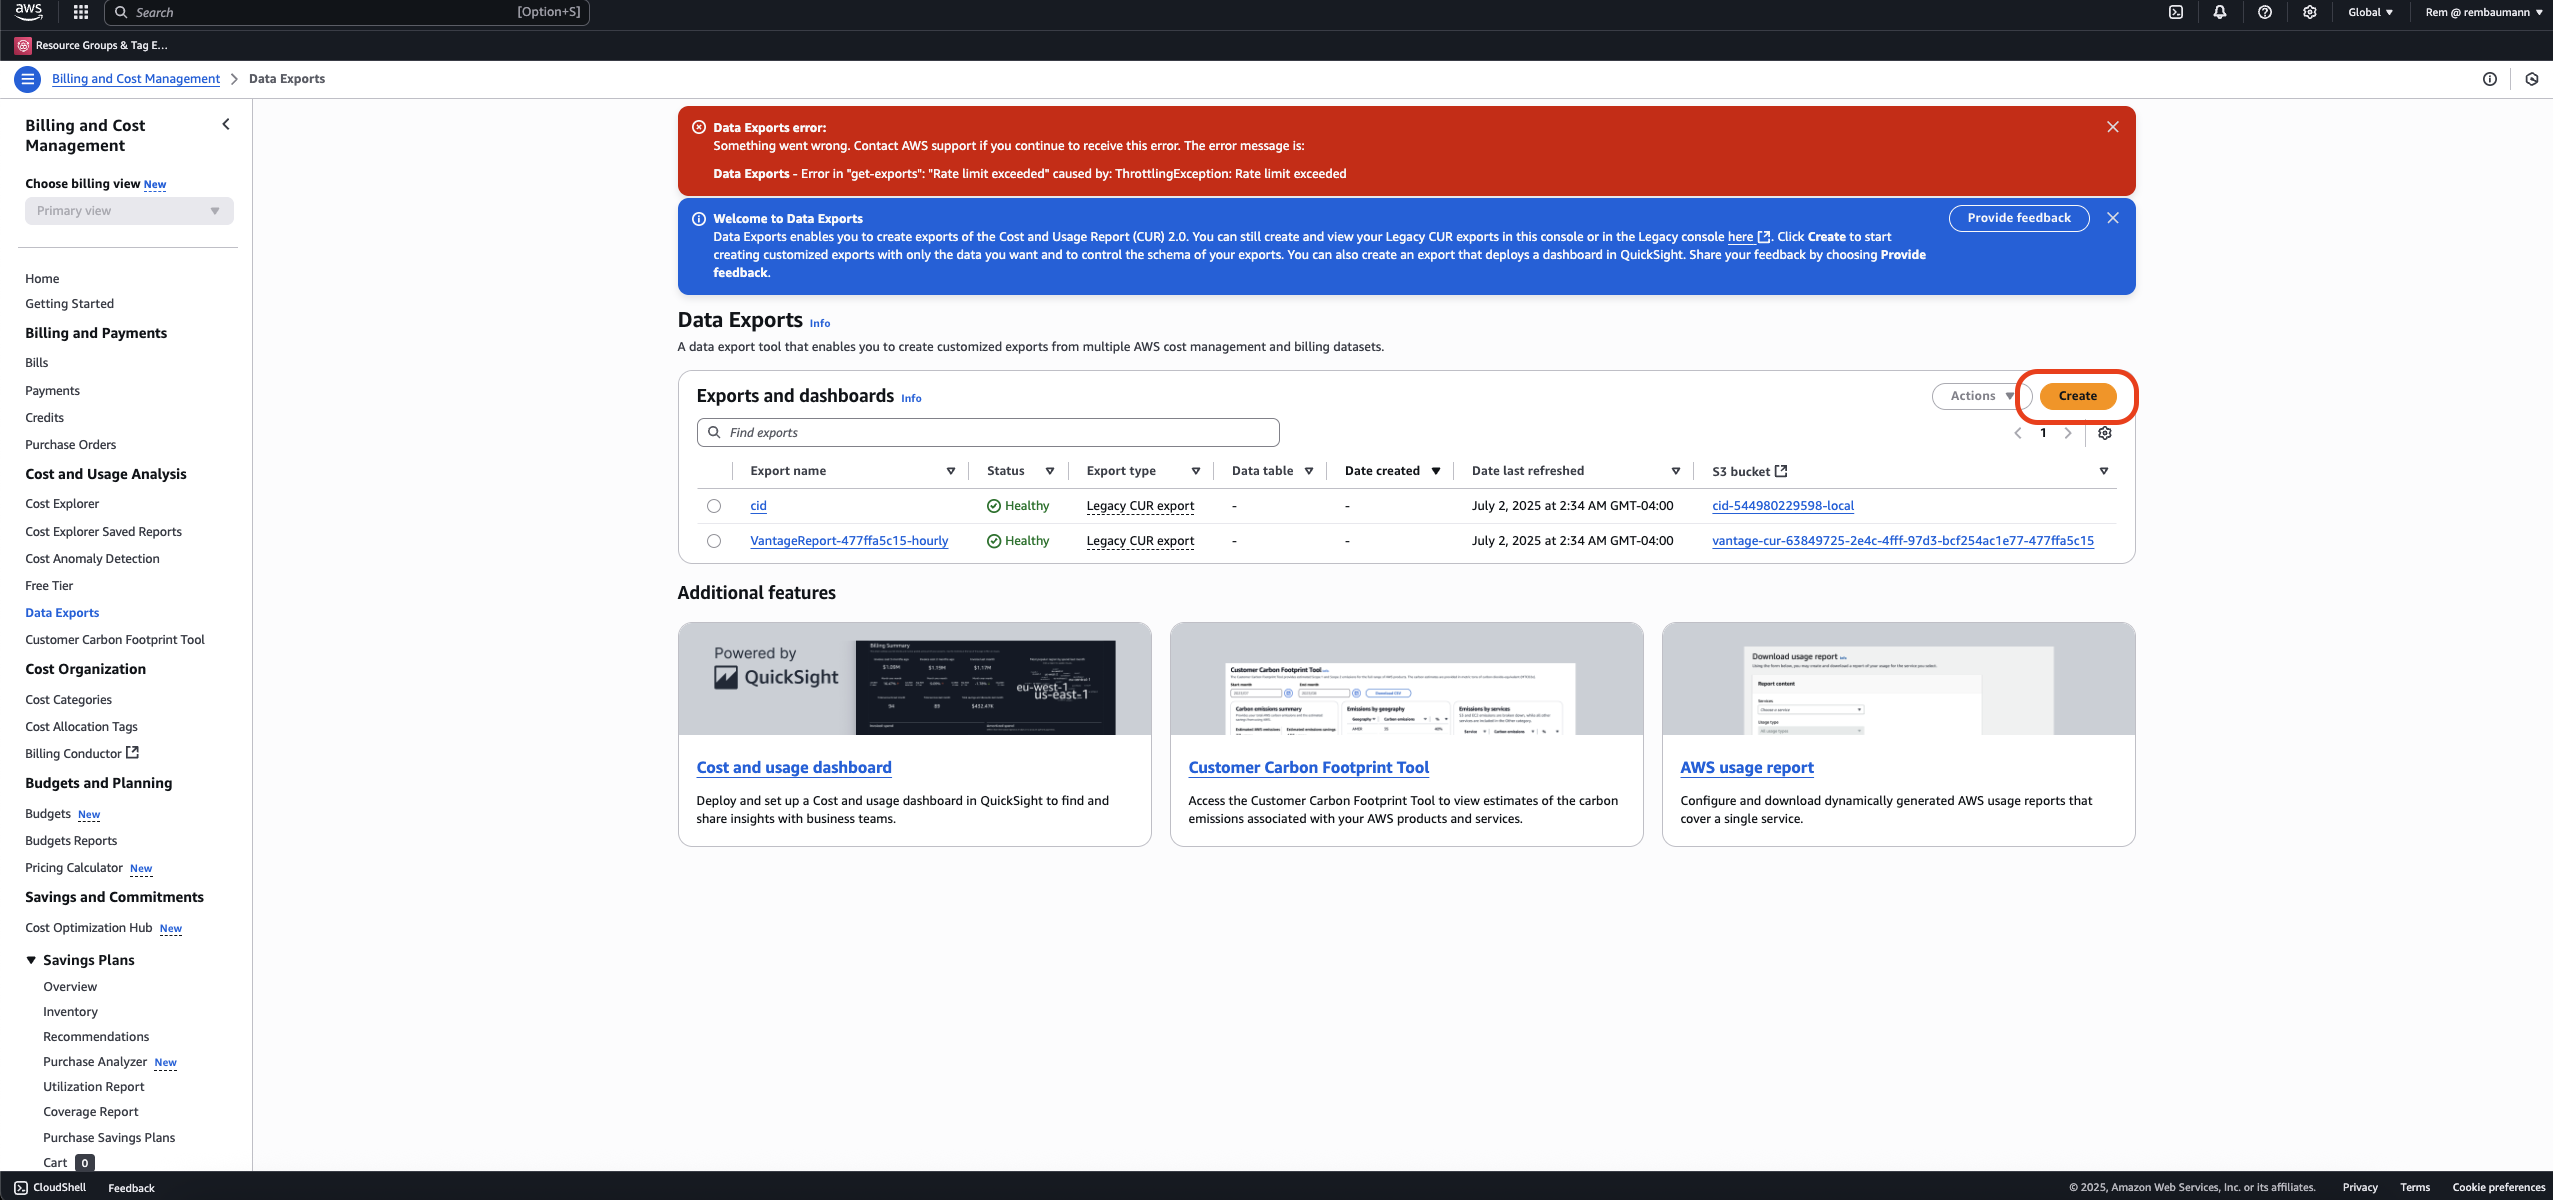Click the S3 bucket external link icon
2553x1200 pixels.
point(1781,471)
